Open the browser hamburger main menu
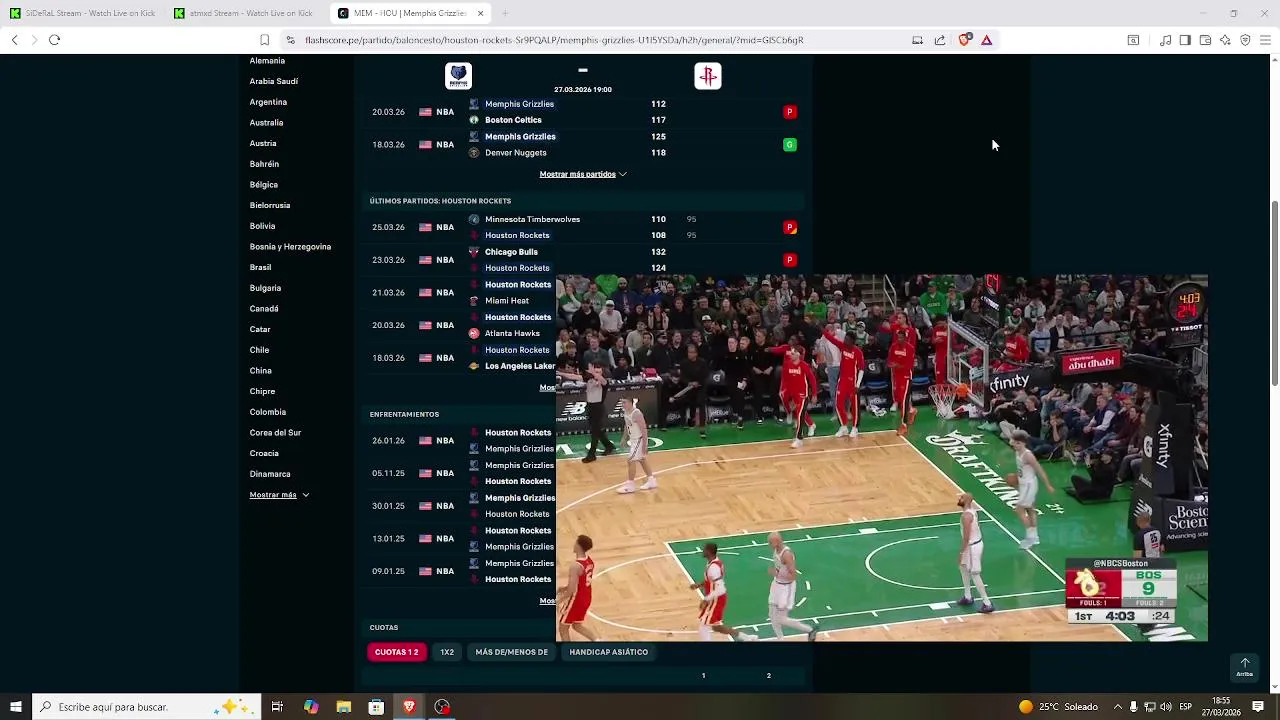The image size is (1280, 720). tap(1265, 40)
